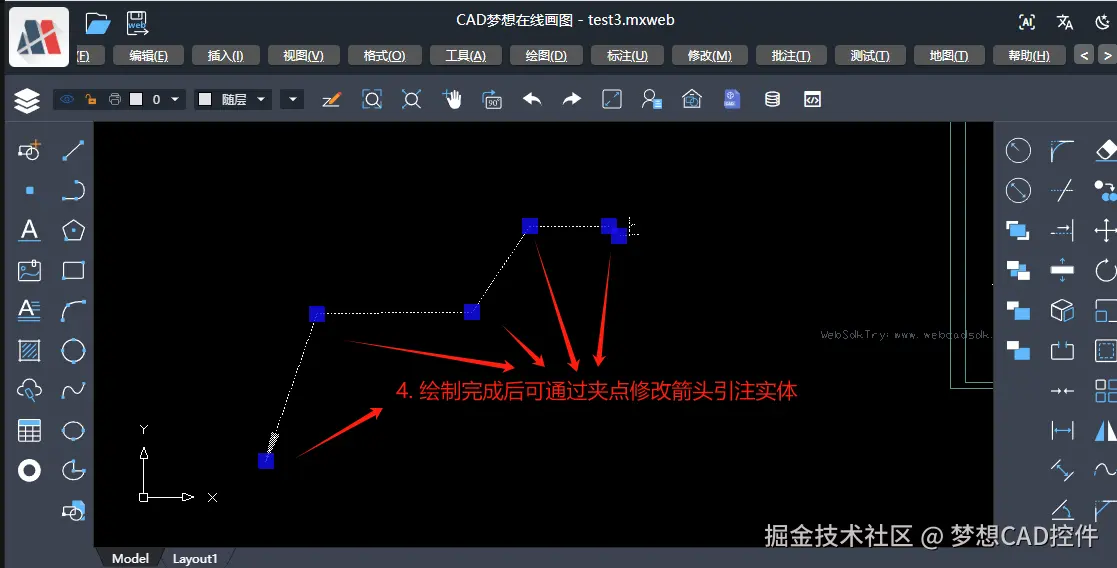Click the white layer 0 color swatch
This screenshot has height=568, width=1117.
[x=136, y=99]
